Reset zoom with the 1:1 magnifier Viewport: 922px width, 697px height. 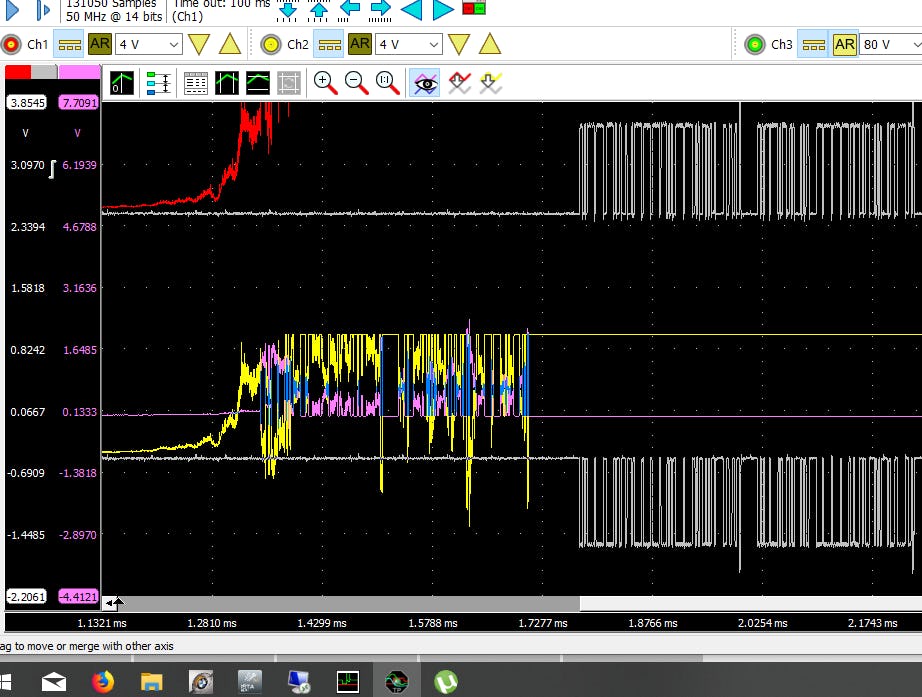387,83
